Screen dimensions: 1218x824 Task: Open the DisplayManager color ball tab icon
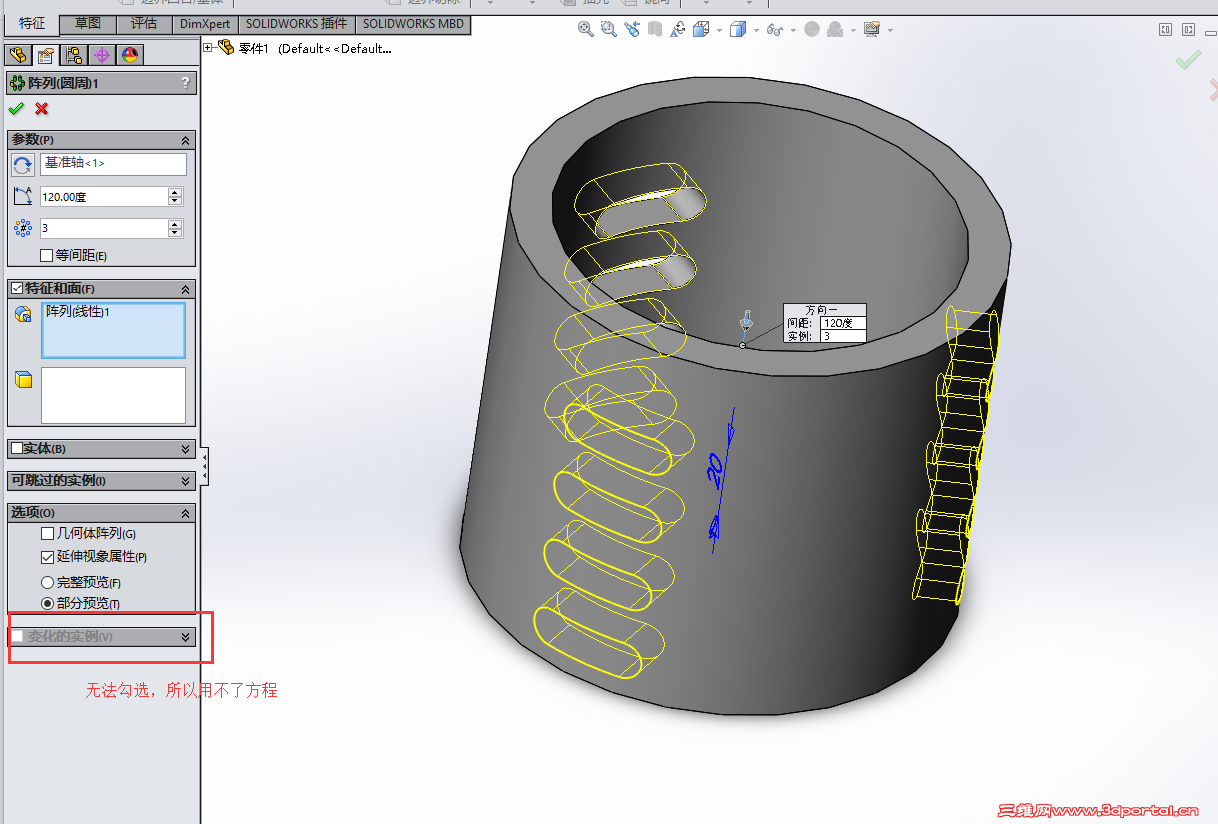(x=131, y=55)
